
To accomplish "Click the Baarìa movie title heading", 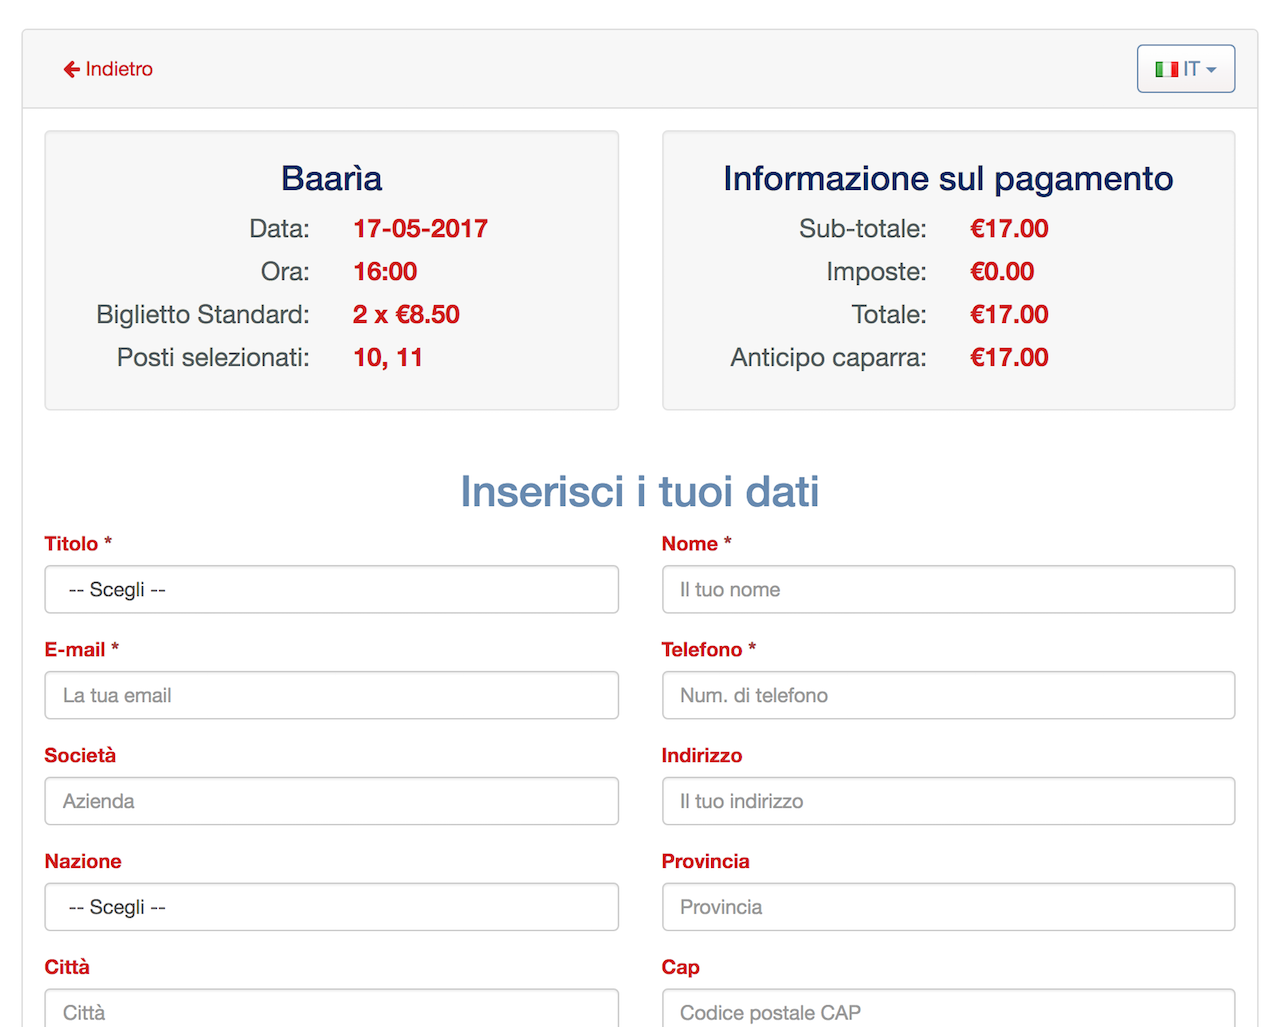I will tap(331, 178).
